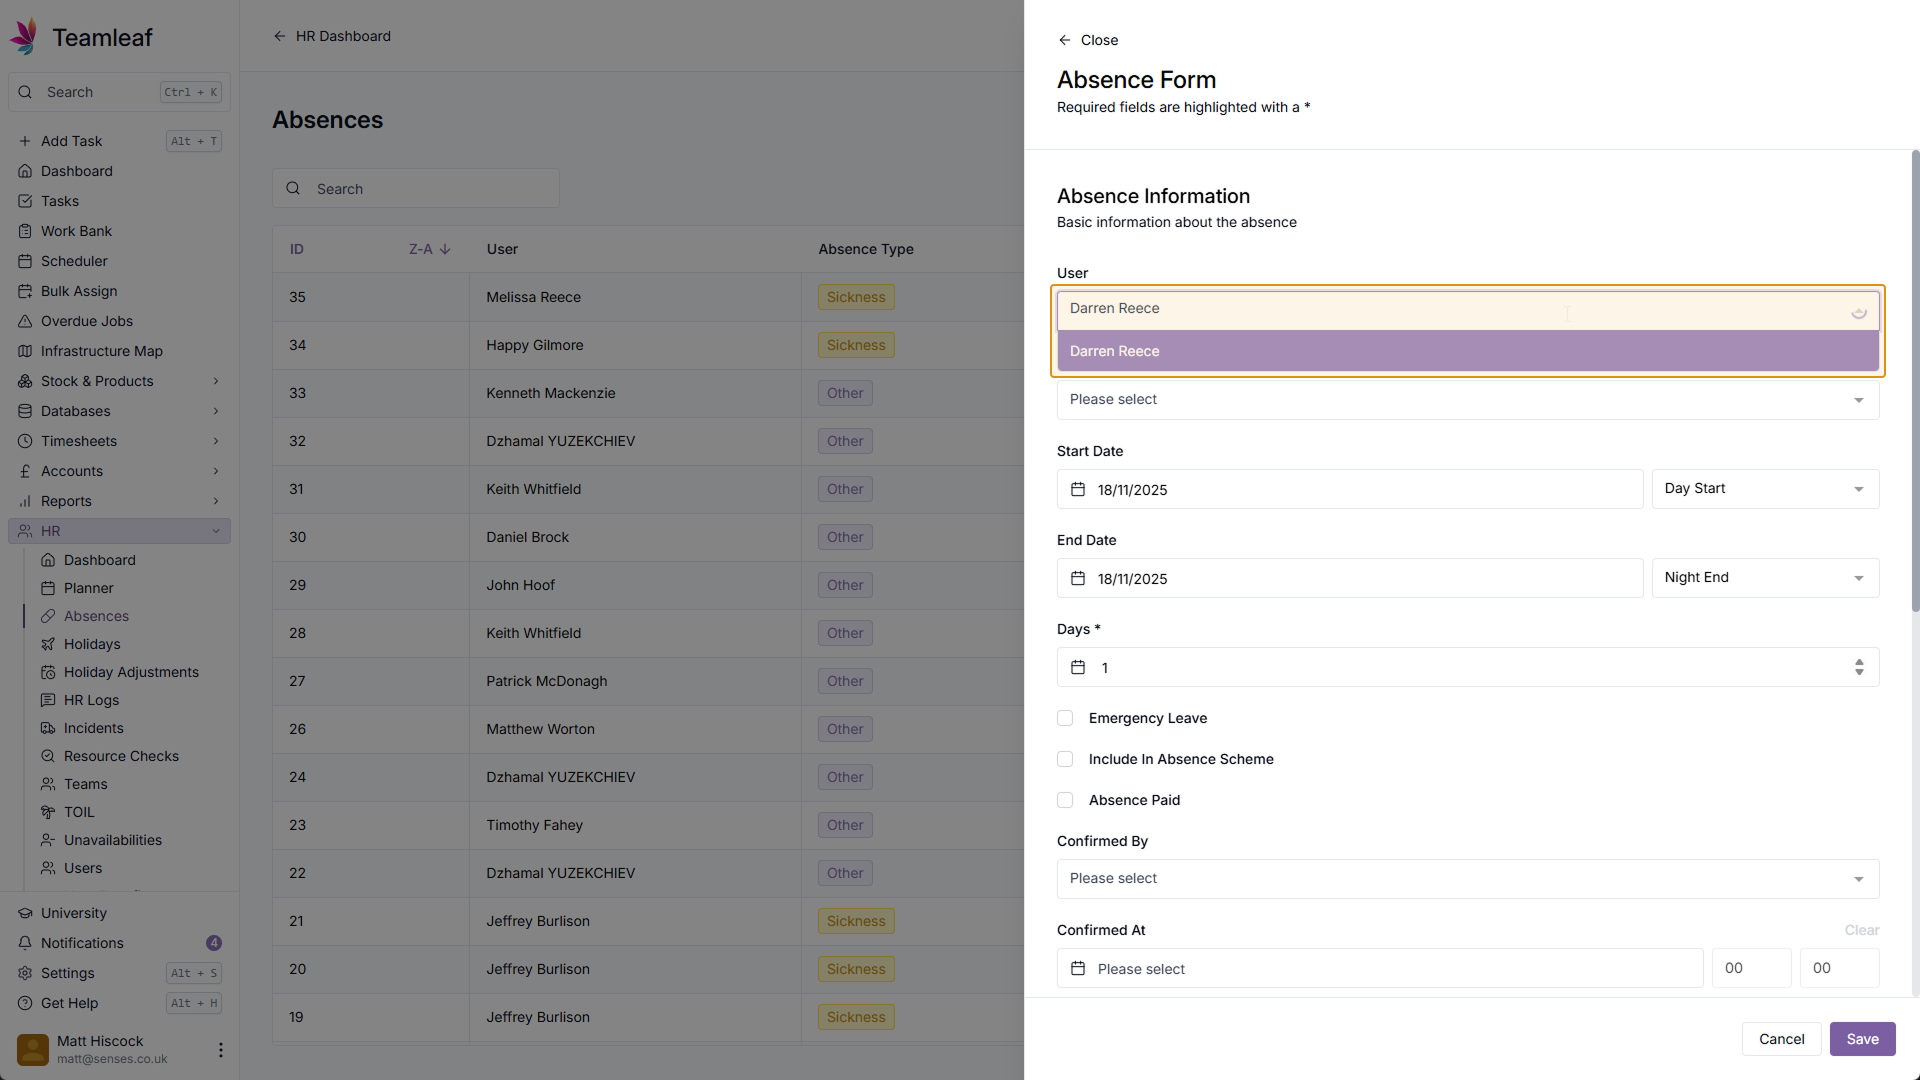Tick the Emergency Leave checkbox
1920x1080 pixels.
[1065, 718]
